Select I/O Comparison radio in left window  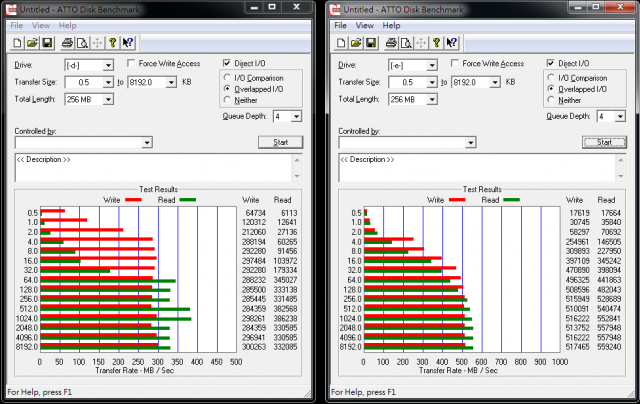[x=227, y=78]
